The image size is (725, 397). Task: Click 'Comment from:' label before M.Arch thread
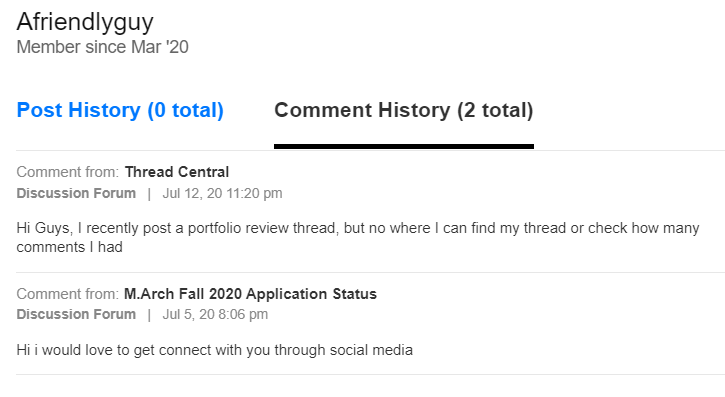[68, 294]
